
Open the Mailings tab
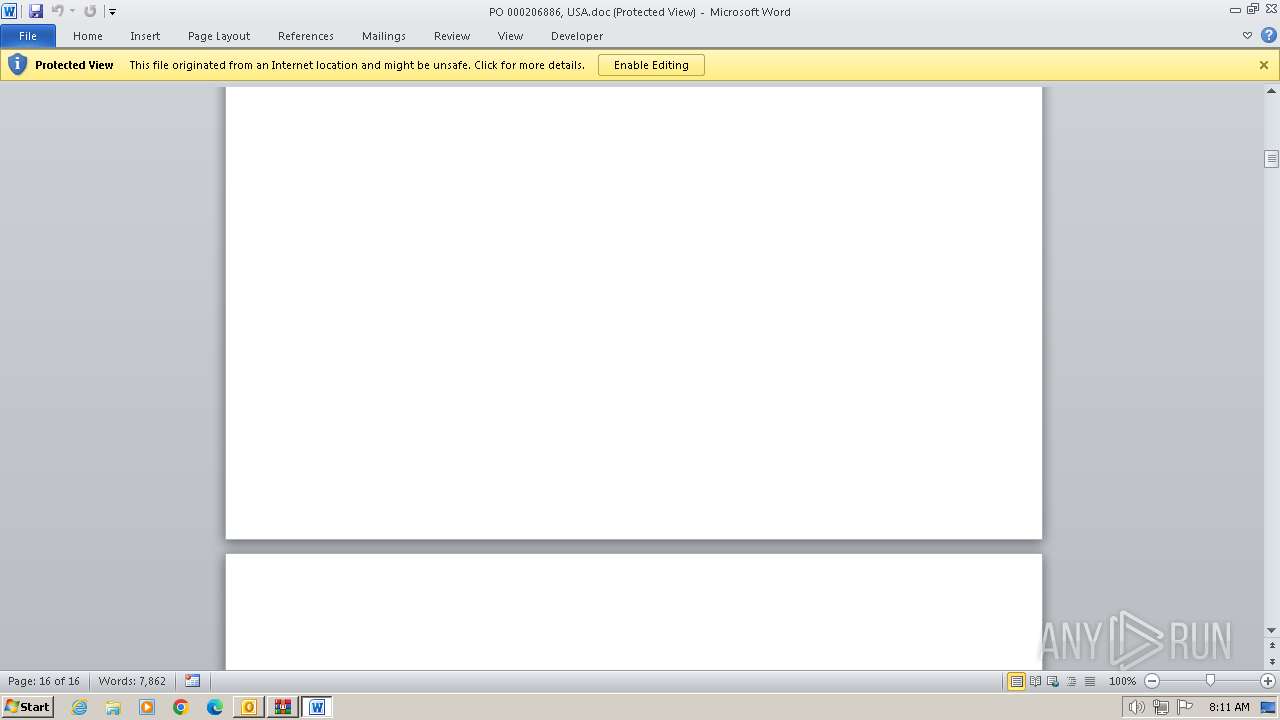pos(384,36)
